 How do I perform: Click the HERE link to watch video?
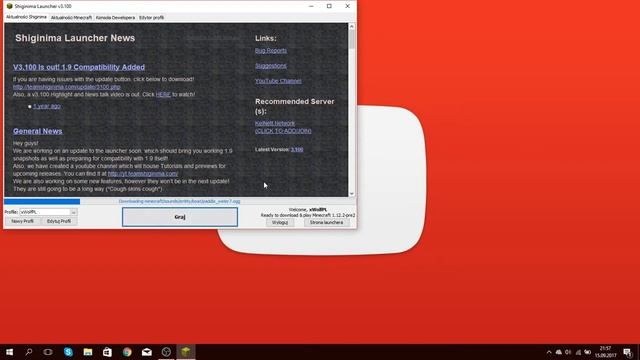[163, 94]
